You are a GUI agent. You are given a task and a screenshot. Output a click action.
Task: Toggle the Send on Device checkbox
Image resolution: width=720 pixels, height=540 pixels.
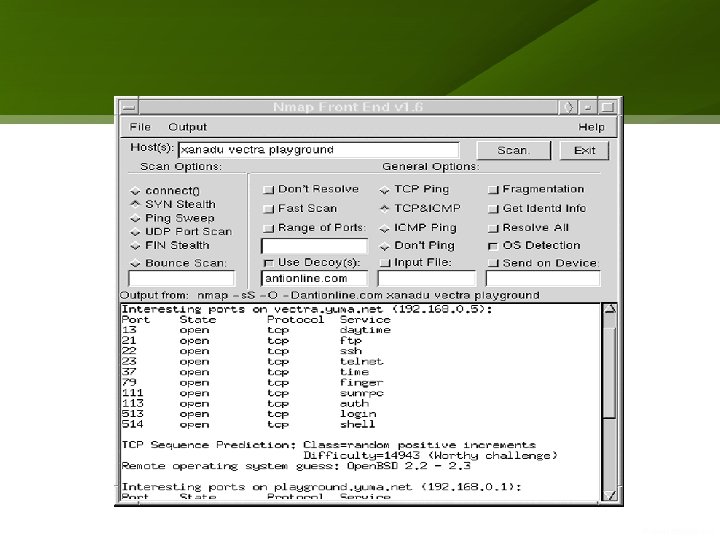493,263
